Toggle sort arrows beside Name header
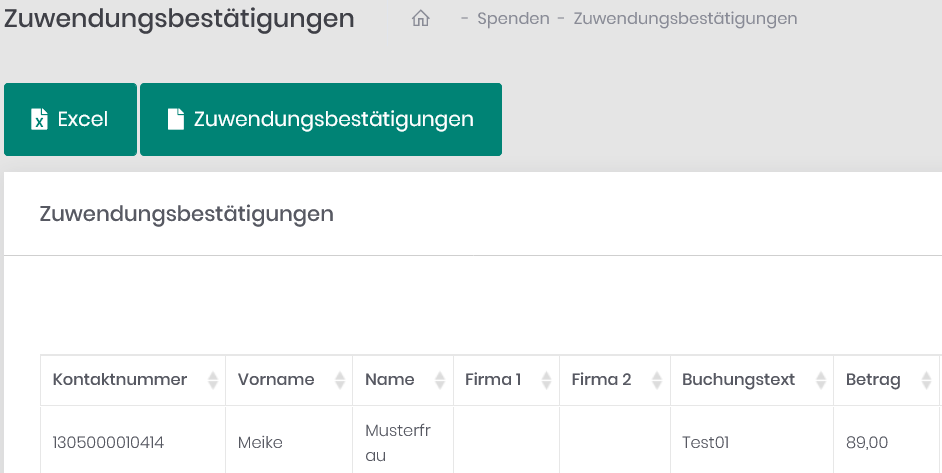942x473 pixels. (439, 380)
